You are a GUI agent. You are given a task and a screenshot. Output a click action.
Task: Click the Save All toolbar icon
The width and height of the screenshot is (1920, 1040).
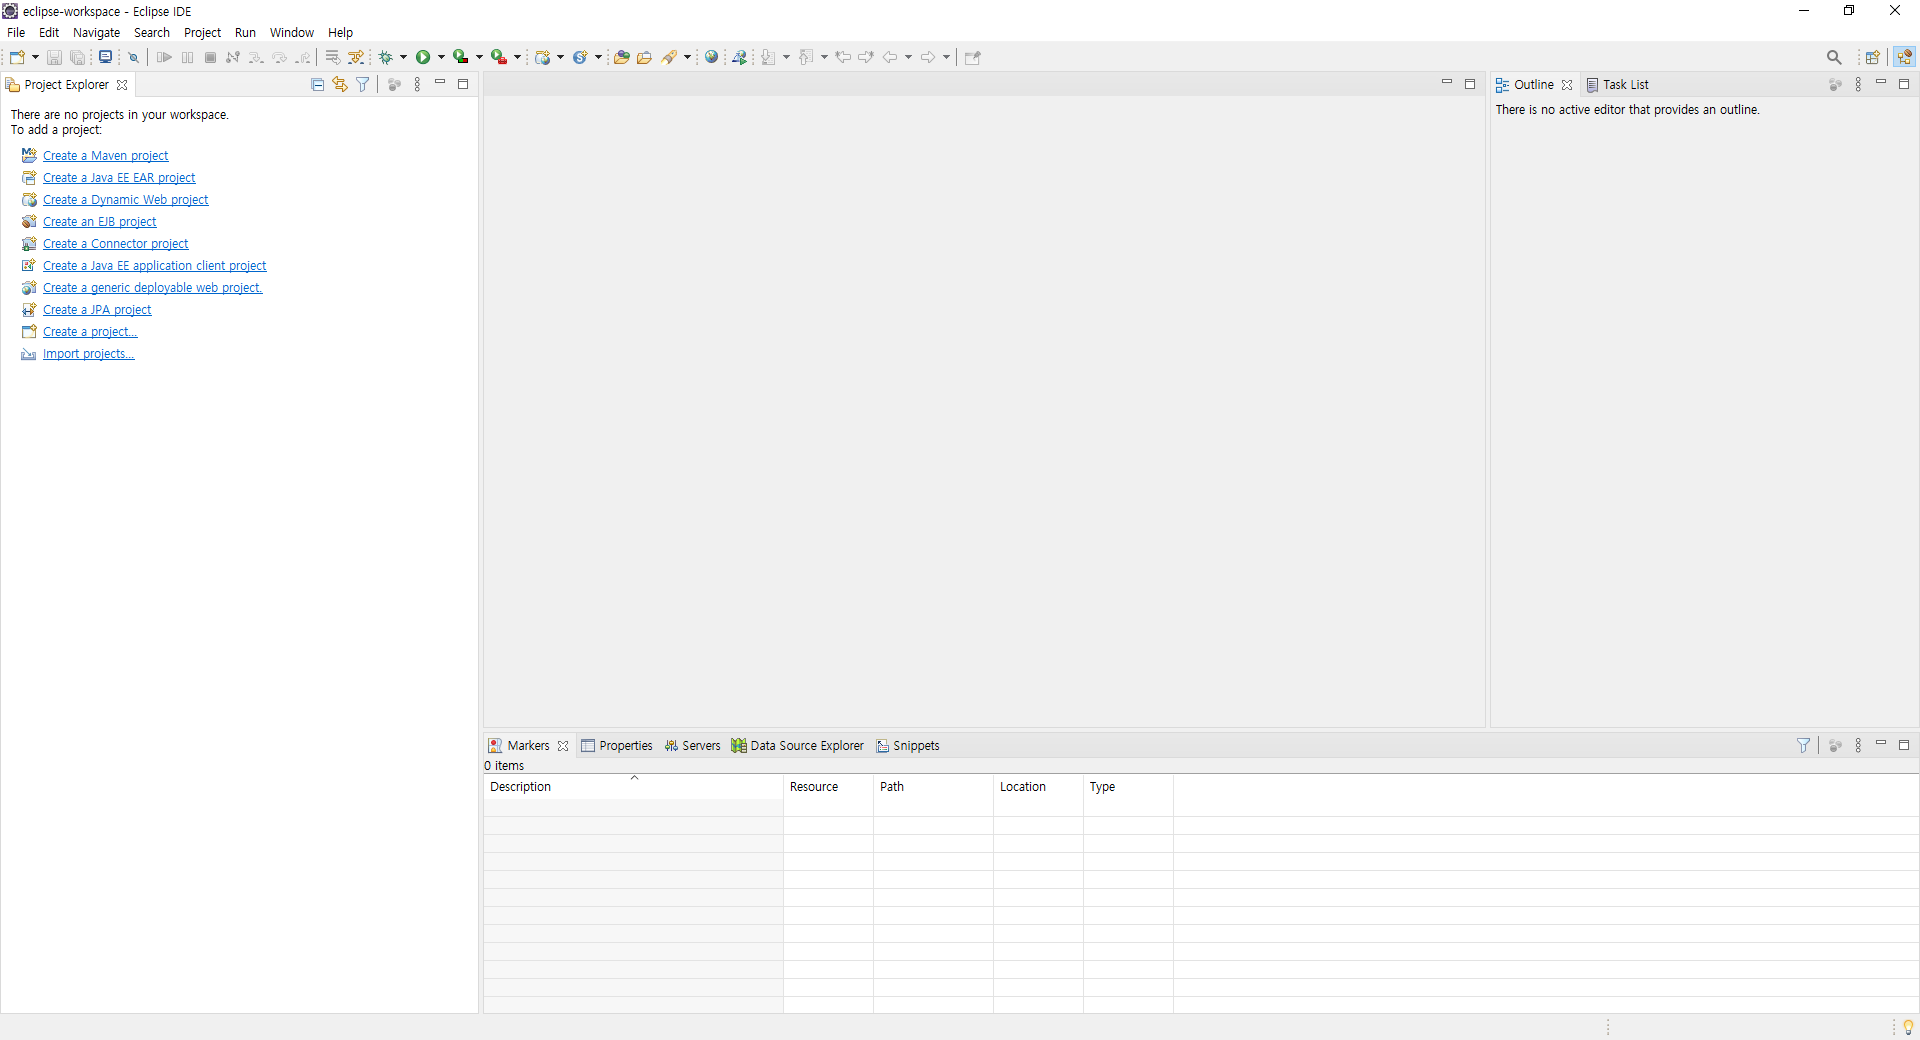click(77, 57)
